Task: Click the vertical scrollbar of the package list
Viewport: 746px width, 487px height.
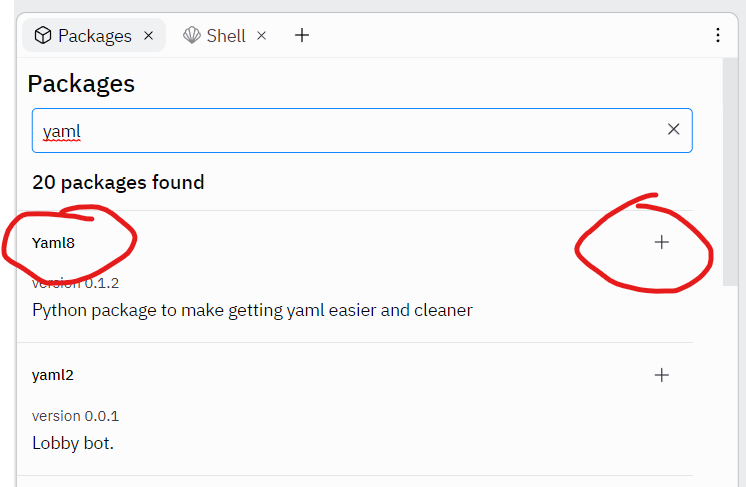Action: click(x=731, y=170)
